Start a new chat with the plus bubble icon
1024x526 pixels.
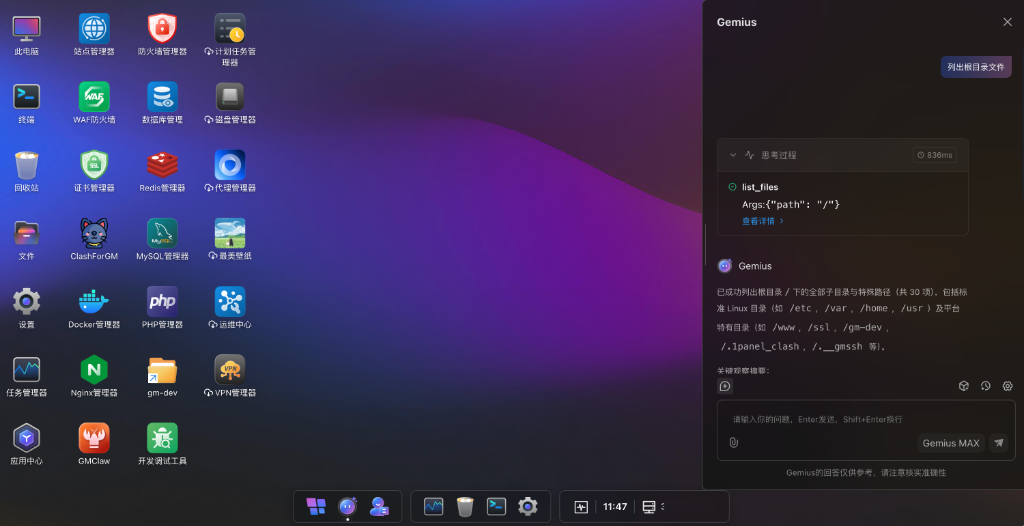725,386
